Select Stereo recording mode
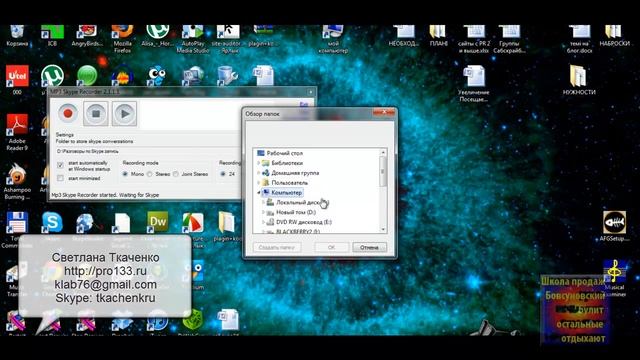Image resolution: width=640 pixels, height=360 pixels. (150, 174)
